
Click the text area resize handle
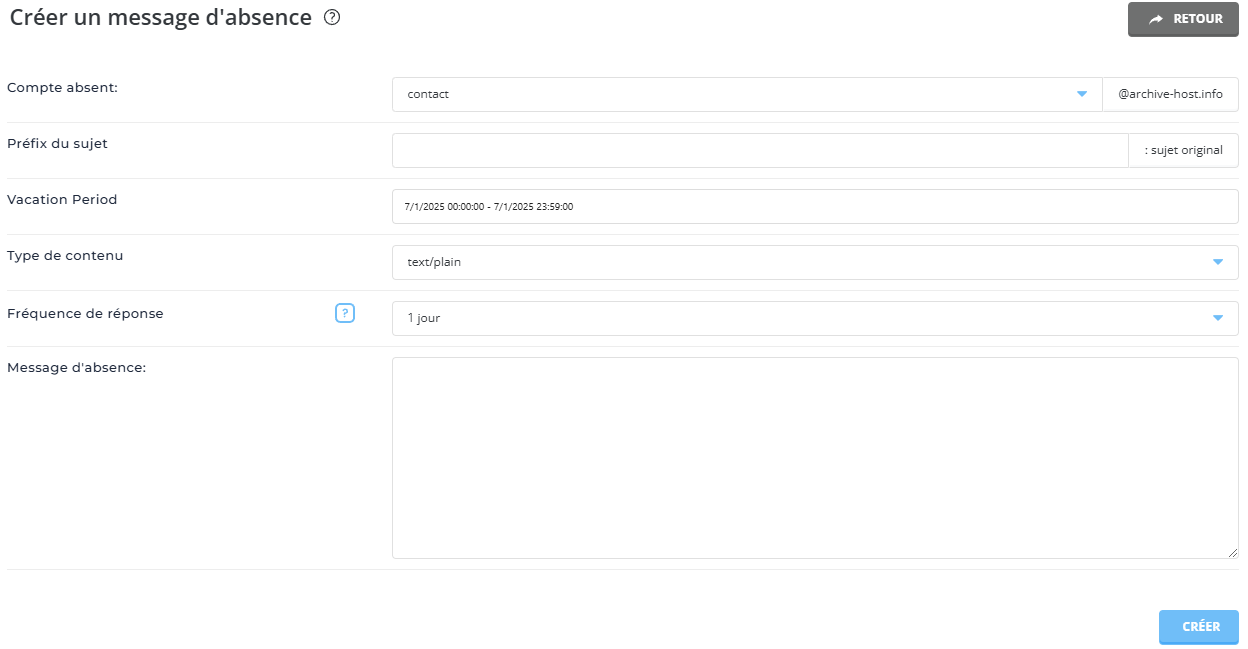(x=1233, y=553)
